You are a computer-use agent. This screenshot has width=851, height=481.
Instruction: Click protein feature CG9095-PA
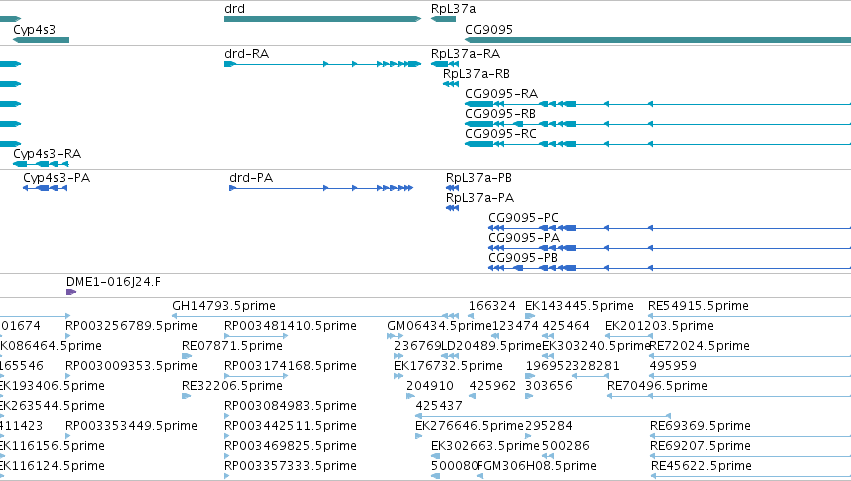click(669, 248)
